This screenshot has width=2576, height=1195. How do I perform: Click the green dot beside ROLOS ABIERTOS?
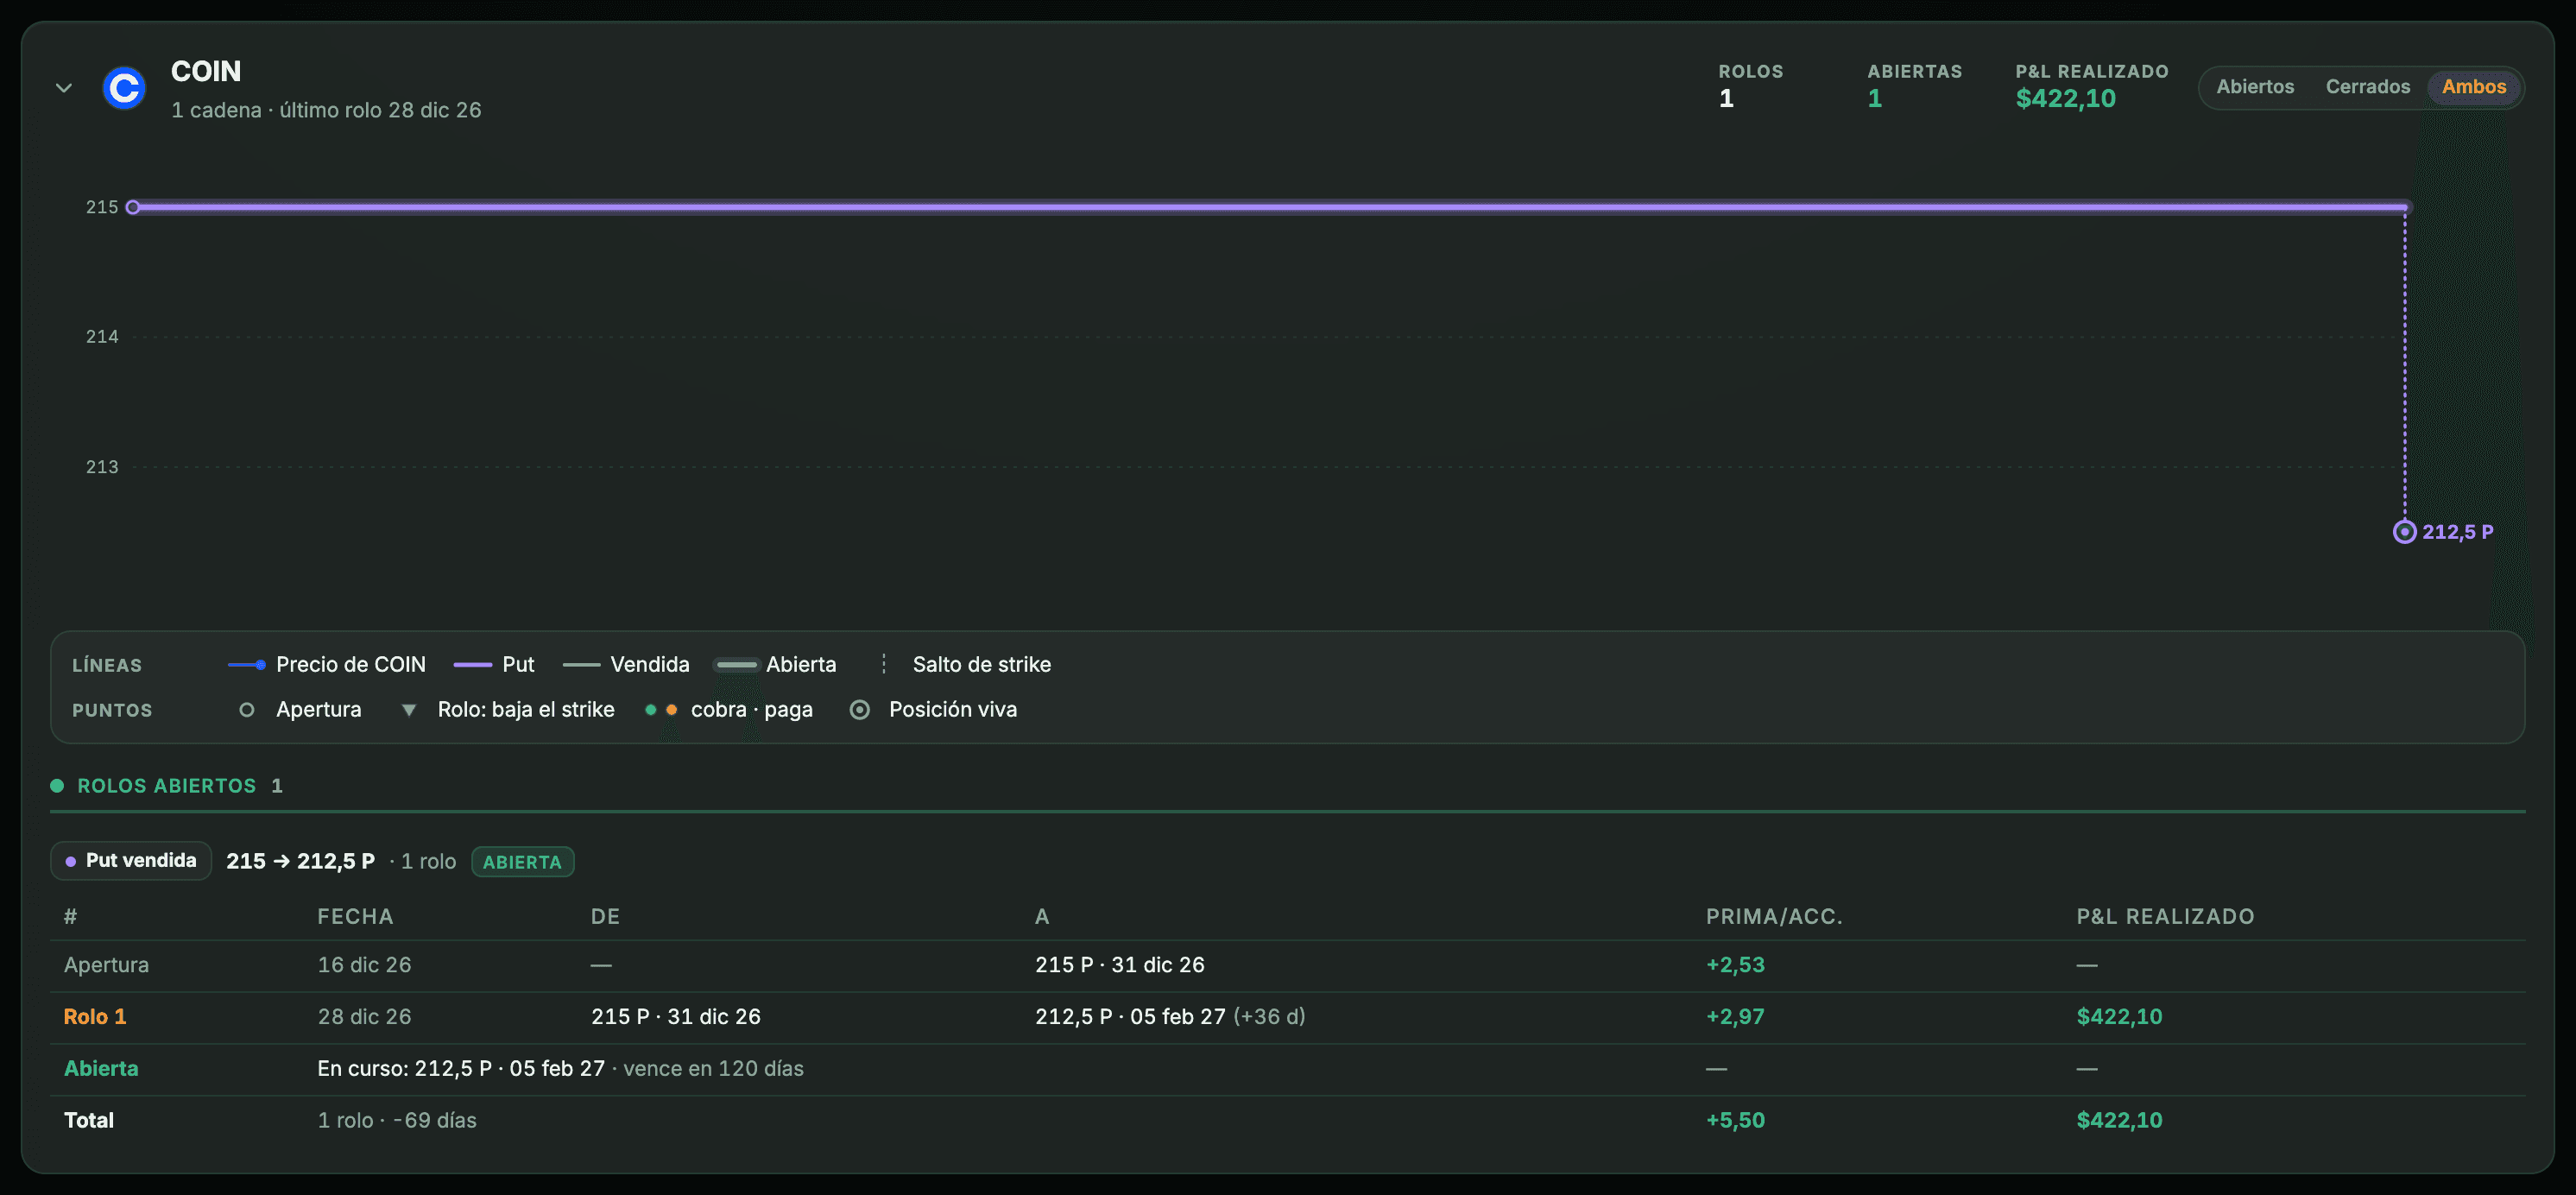pyautogui.click(x=57, y=786)
